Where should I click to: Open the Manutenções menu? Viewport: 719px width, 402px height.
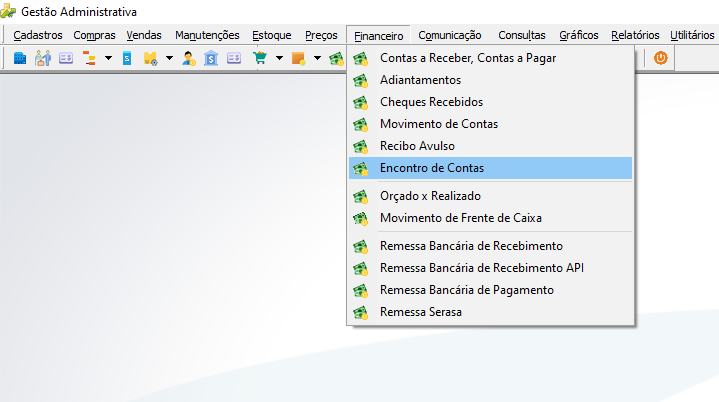pyautogui.click(x=207, y=35)
